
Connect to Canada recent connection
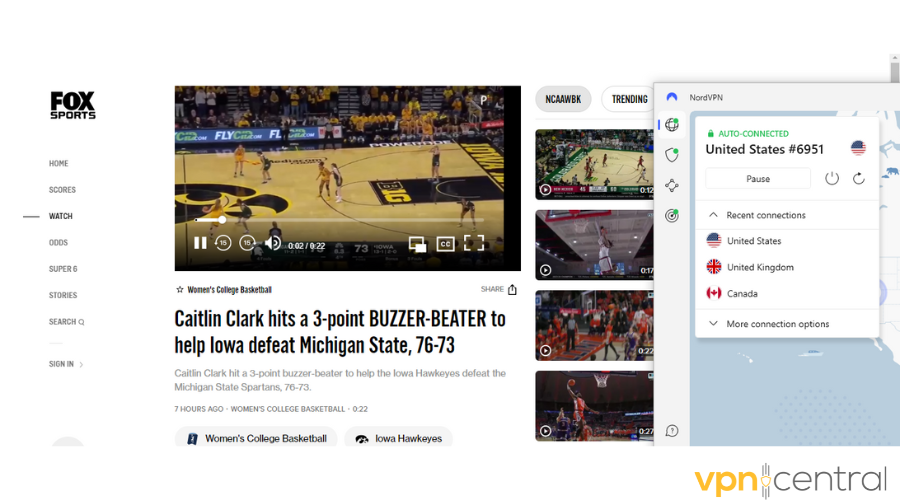coord(787,294)
